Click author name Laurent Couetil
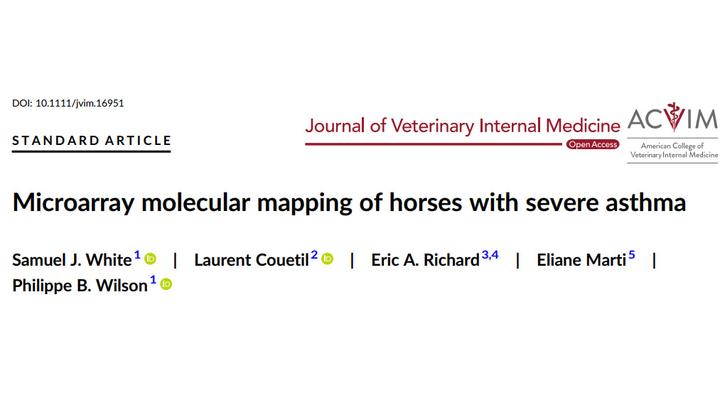 (251, 260)
